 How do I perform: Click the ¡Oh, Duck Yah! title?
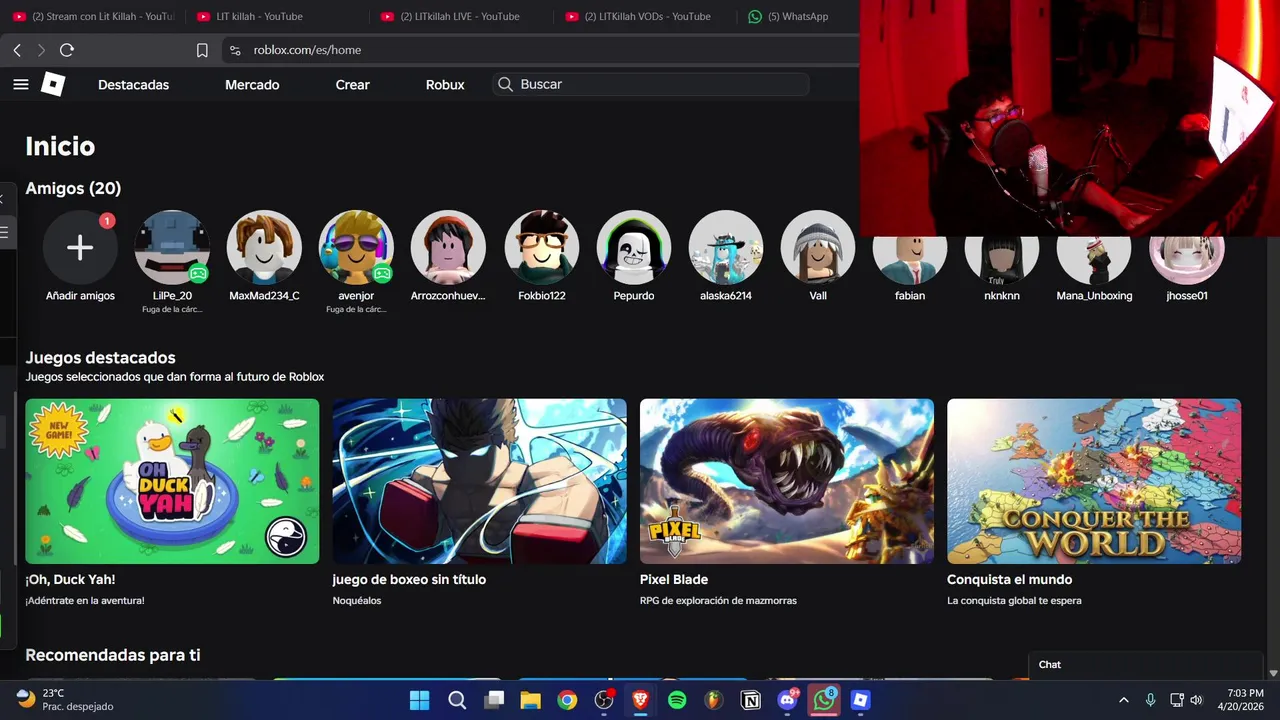point(70,579)
